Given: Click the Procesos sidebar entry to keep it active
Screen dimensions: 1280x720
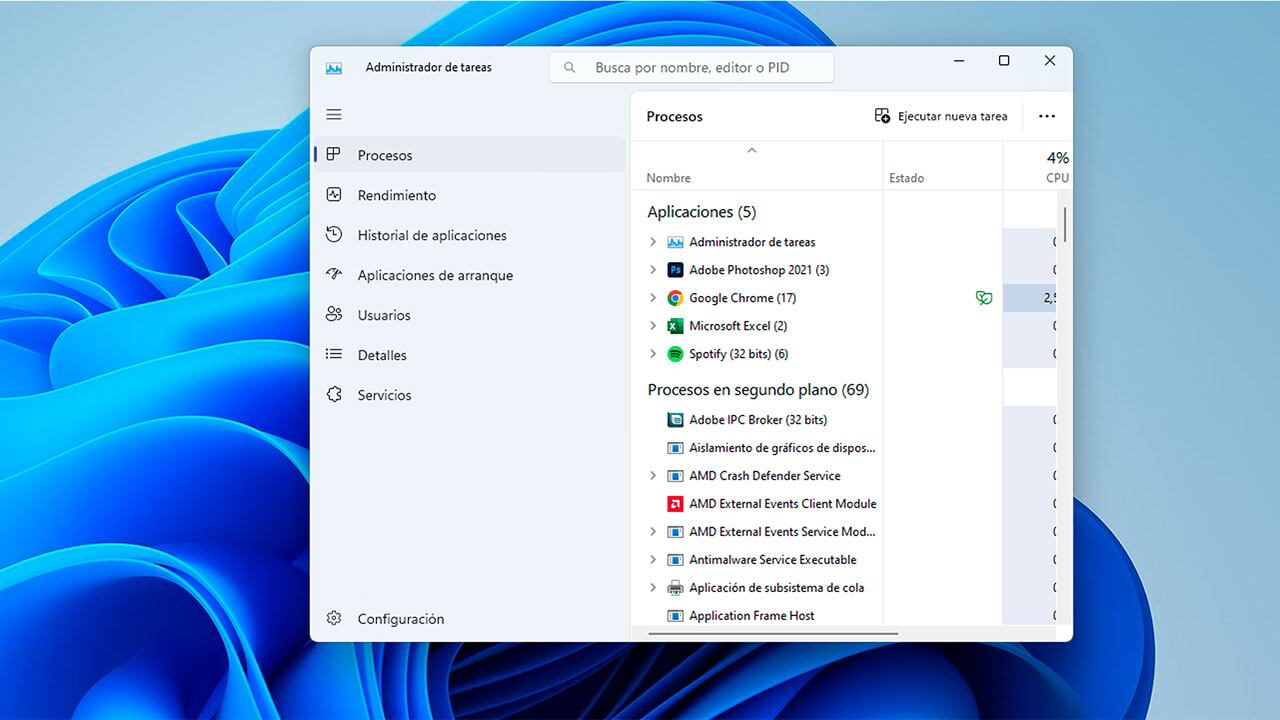Looking at the screenshot, I should point(384,155).
